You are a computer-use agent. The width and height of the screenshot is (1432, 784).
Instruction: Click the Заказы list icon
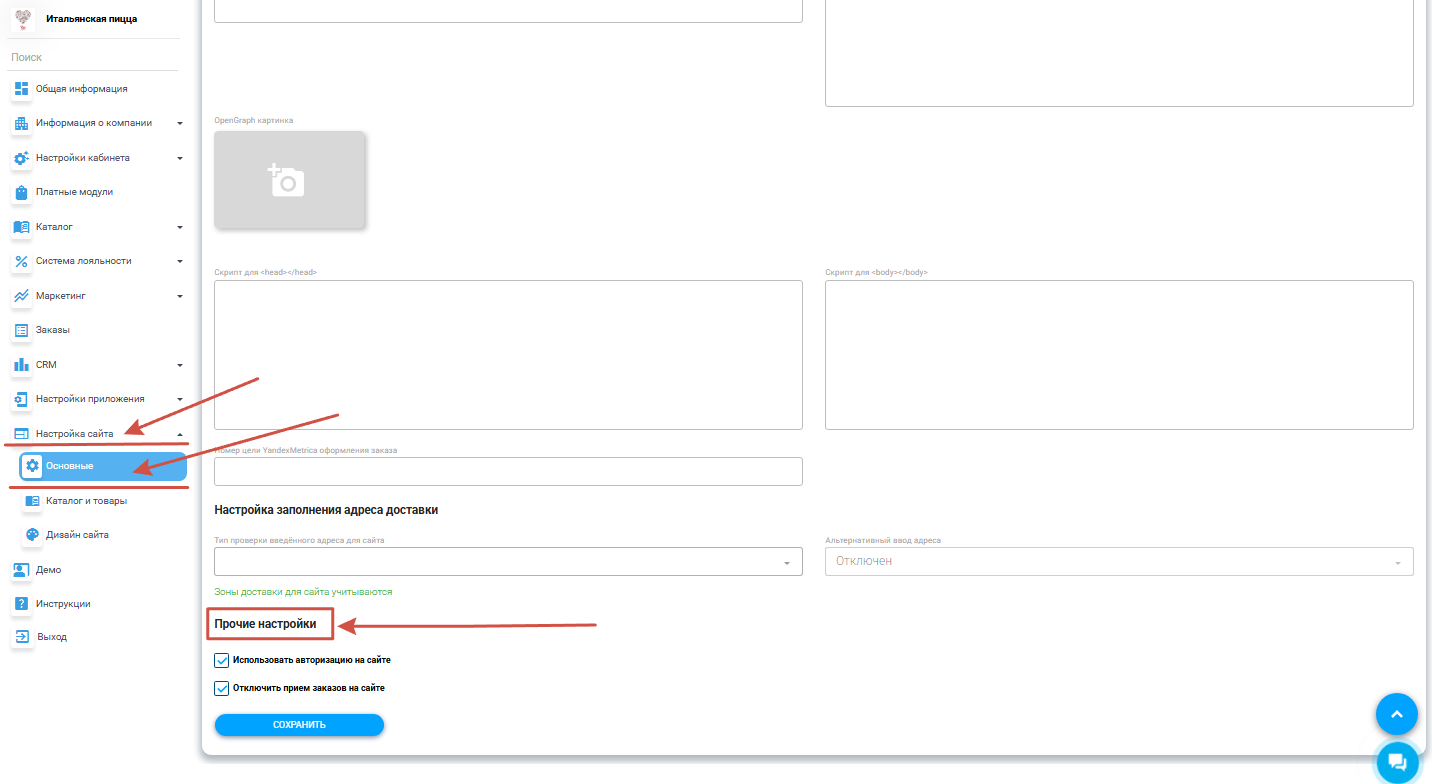[x=21, y=330]
